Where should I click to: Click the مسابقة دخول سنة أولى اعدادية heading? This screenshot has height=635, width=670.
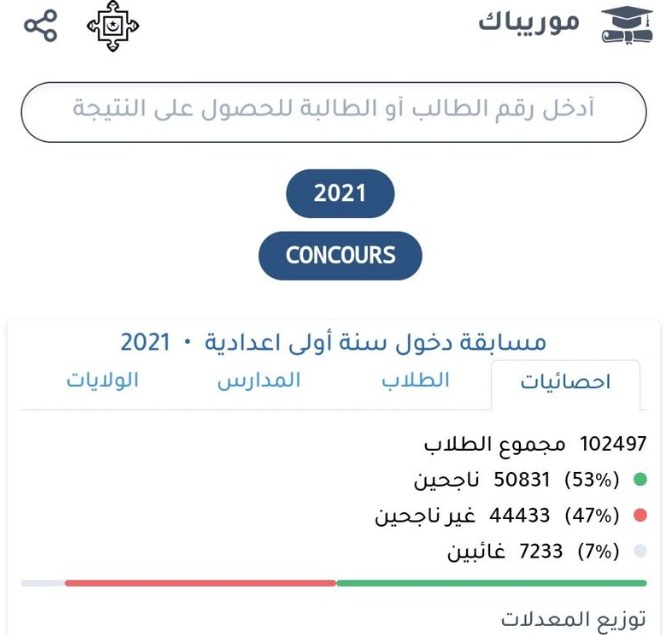[375, 343]
